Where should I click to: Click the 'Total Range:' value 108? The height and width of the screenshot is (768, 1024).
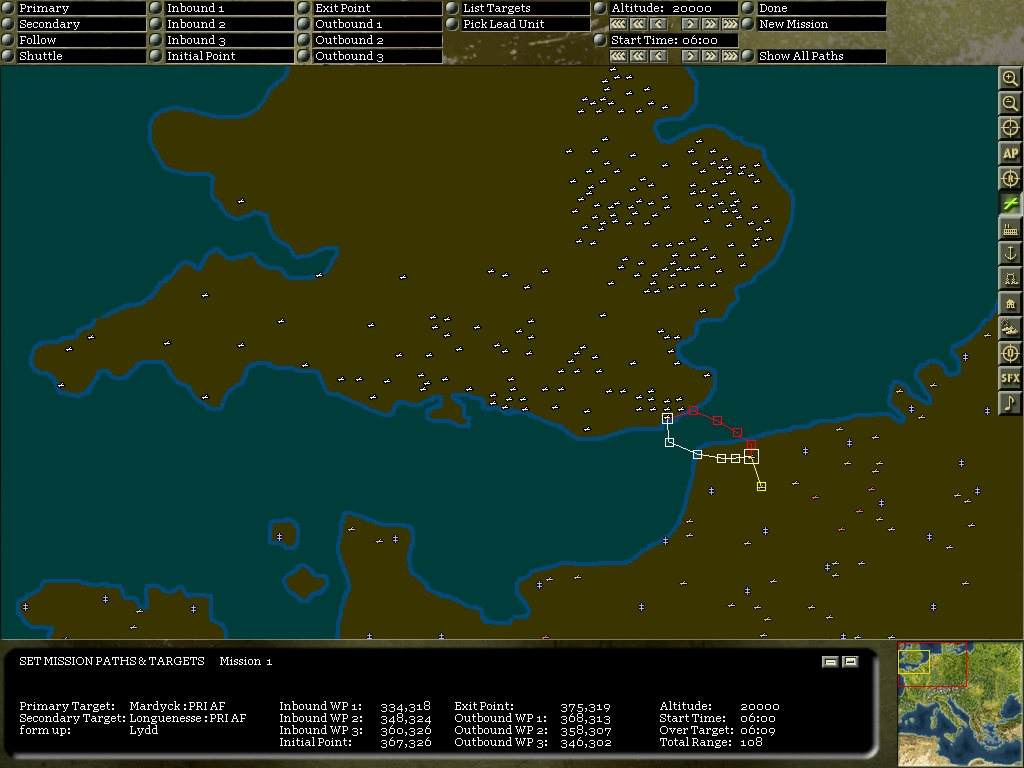pyautogui.click(x=751, y=742)
